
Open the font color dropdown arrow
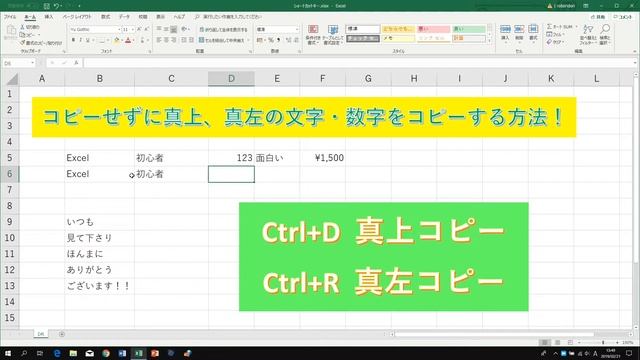[x=134, y=40]
